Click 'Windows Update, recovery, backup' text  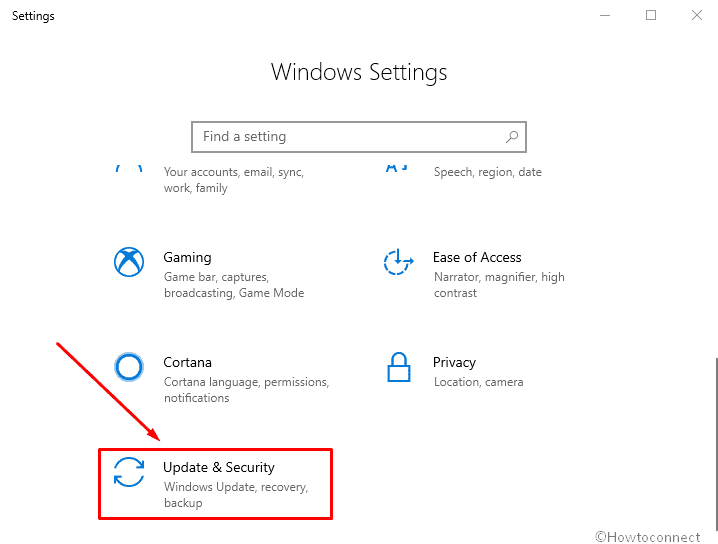(x=236, y=495)
